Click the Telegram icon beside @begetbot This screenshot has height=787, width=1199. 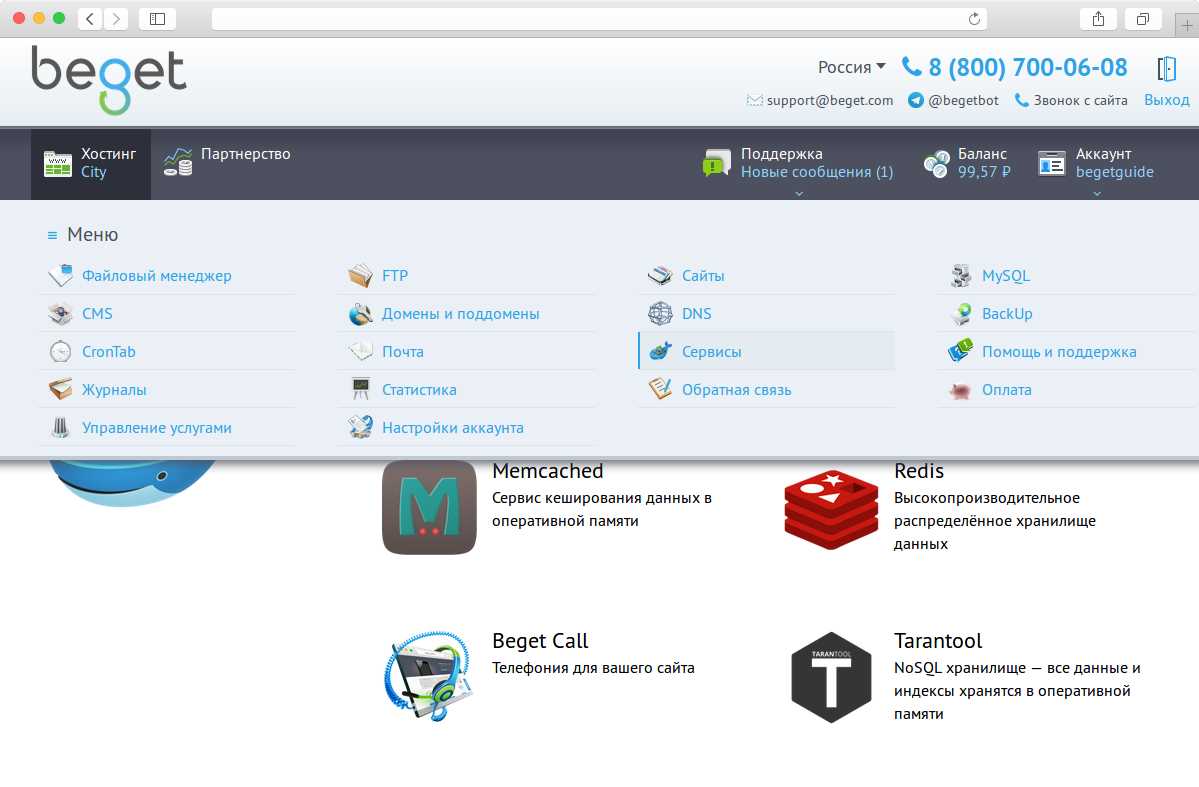pyautogui.click(x=915, y=100)
